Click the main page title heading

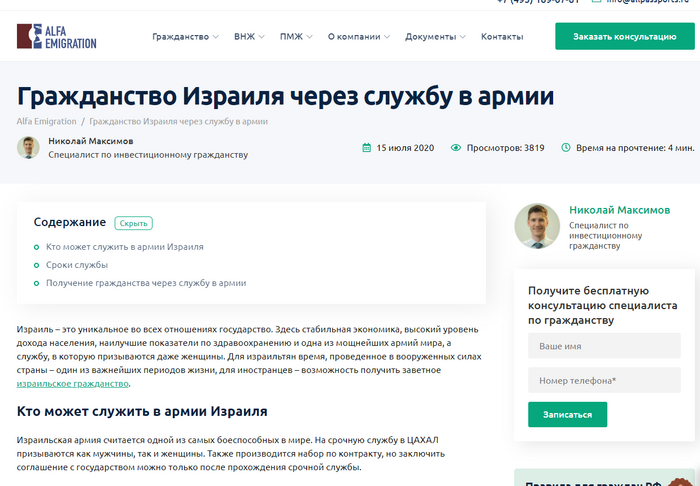(x=285, y=96)
